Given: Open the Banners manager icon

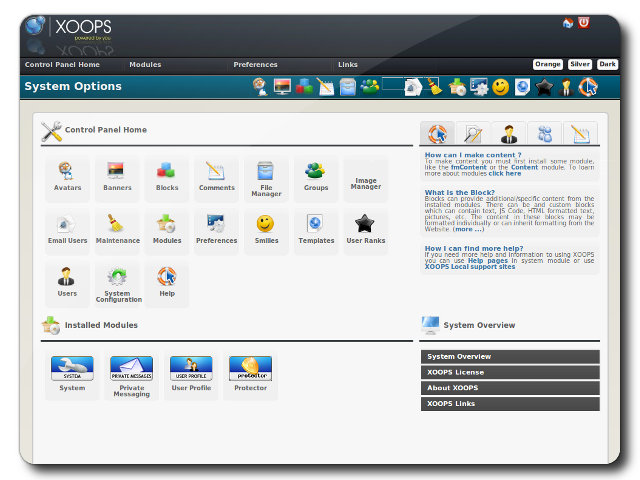Looking at the screenshot, I should click(117, 176).
